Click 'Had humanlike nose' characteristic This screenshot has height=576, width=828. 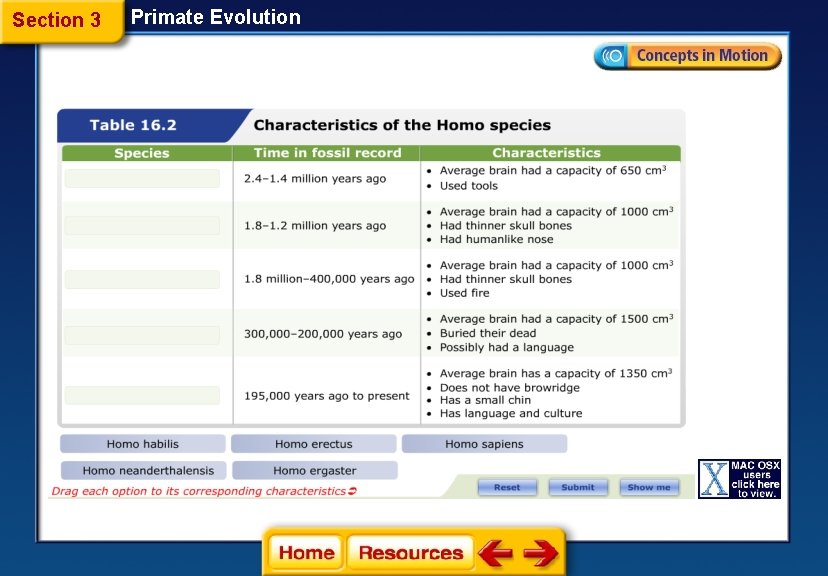pyautogui.click(x=496, y=239)
